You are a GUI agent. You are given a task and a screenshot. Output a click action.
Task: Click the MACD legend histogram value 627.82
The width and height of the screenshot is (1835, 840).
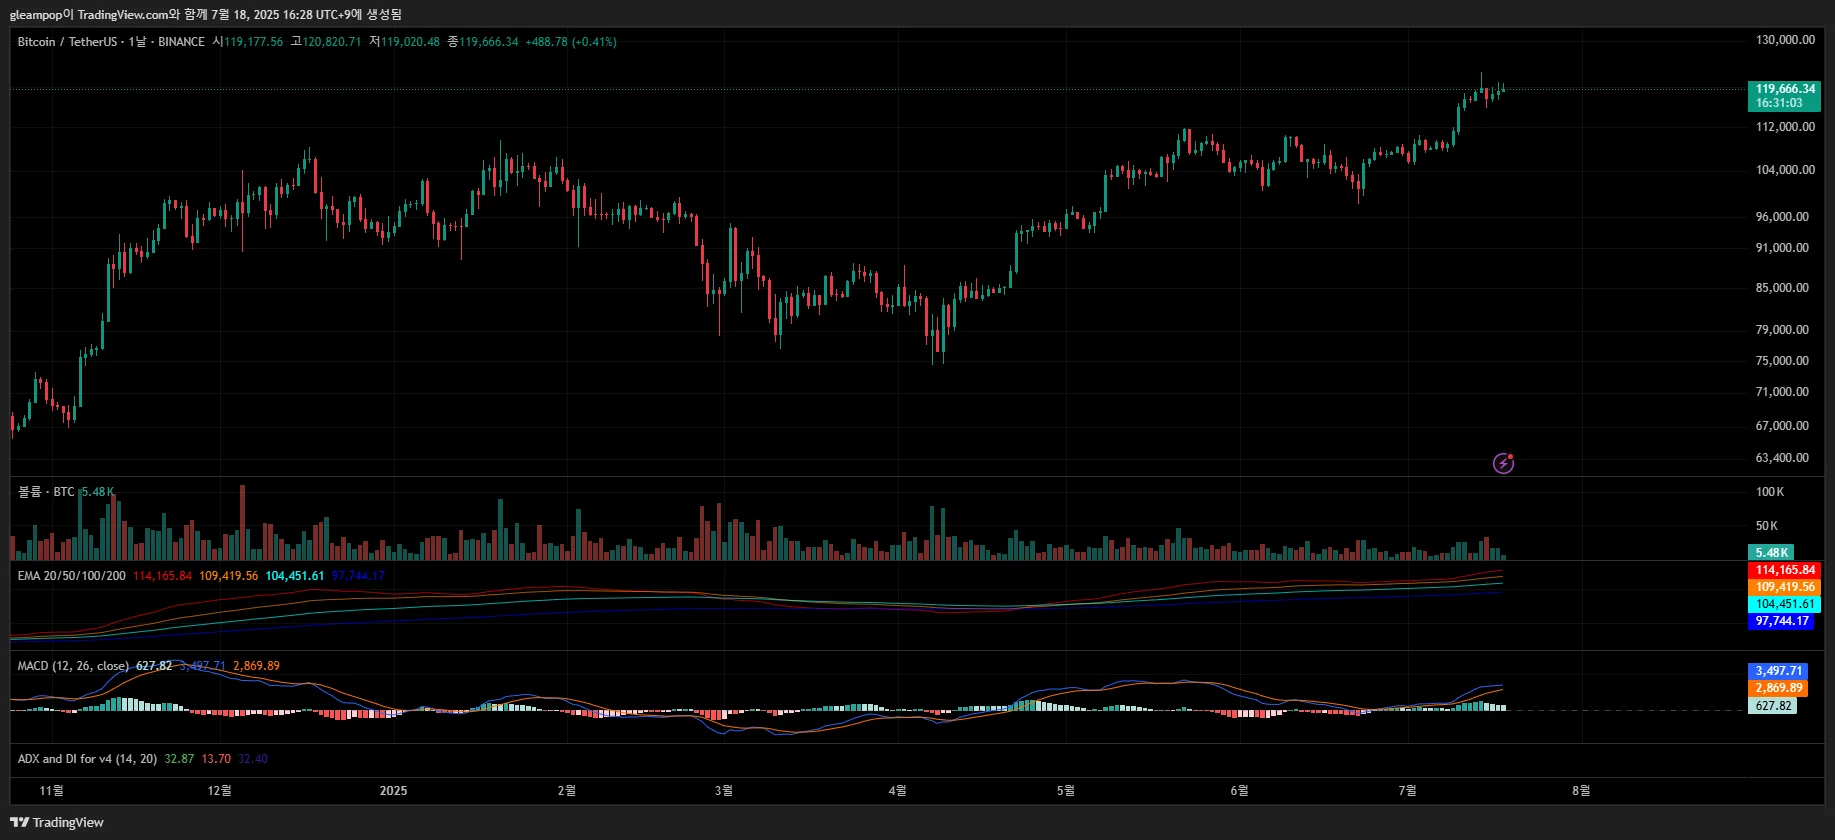[x=154, y=666]
